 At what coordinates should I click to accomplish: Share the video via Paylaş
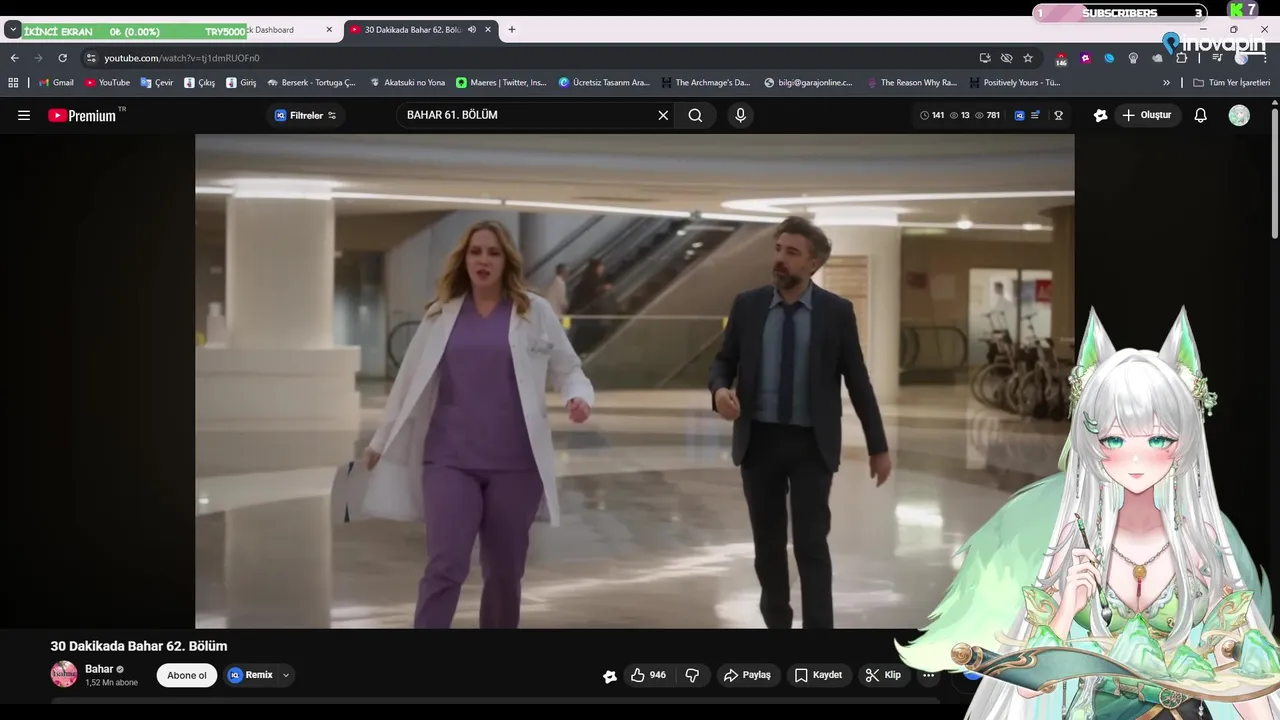pos(747,675)
